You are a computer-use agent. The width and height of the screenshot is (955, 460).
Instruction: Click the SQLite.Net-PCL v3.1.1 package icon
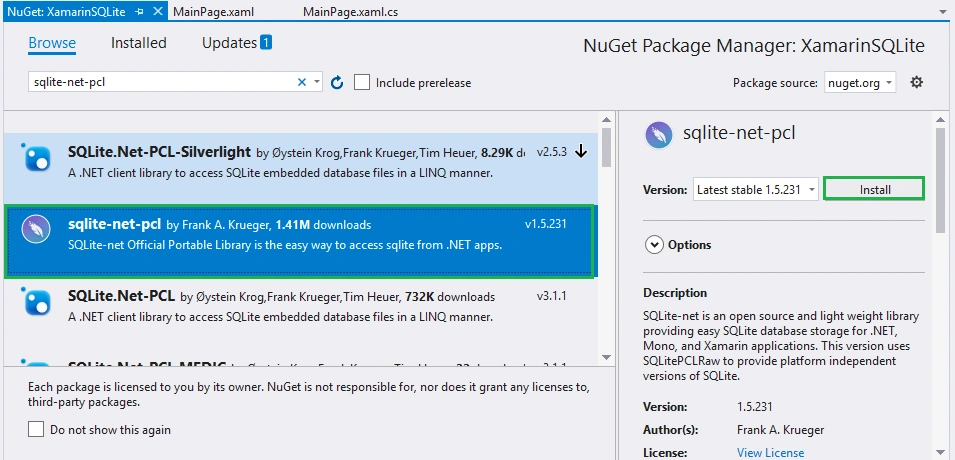tap(36, 302)
